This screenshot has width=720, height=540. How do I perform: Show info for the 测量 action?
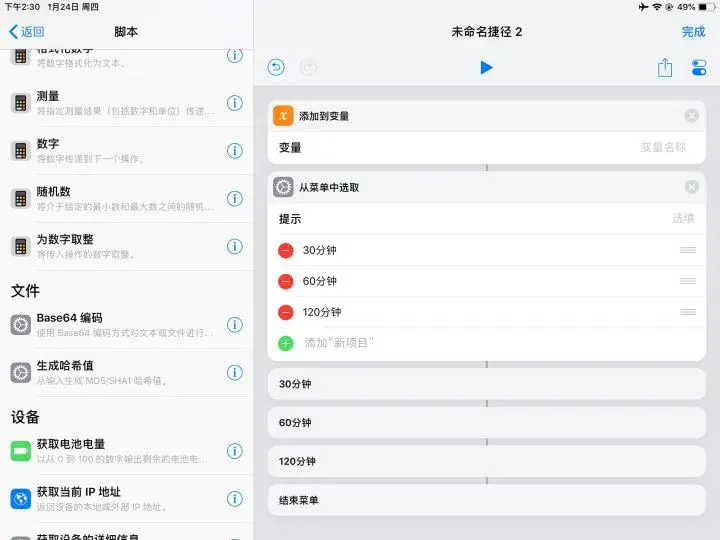[235, 103]
